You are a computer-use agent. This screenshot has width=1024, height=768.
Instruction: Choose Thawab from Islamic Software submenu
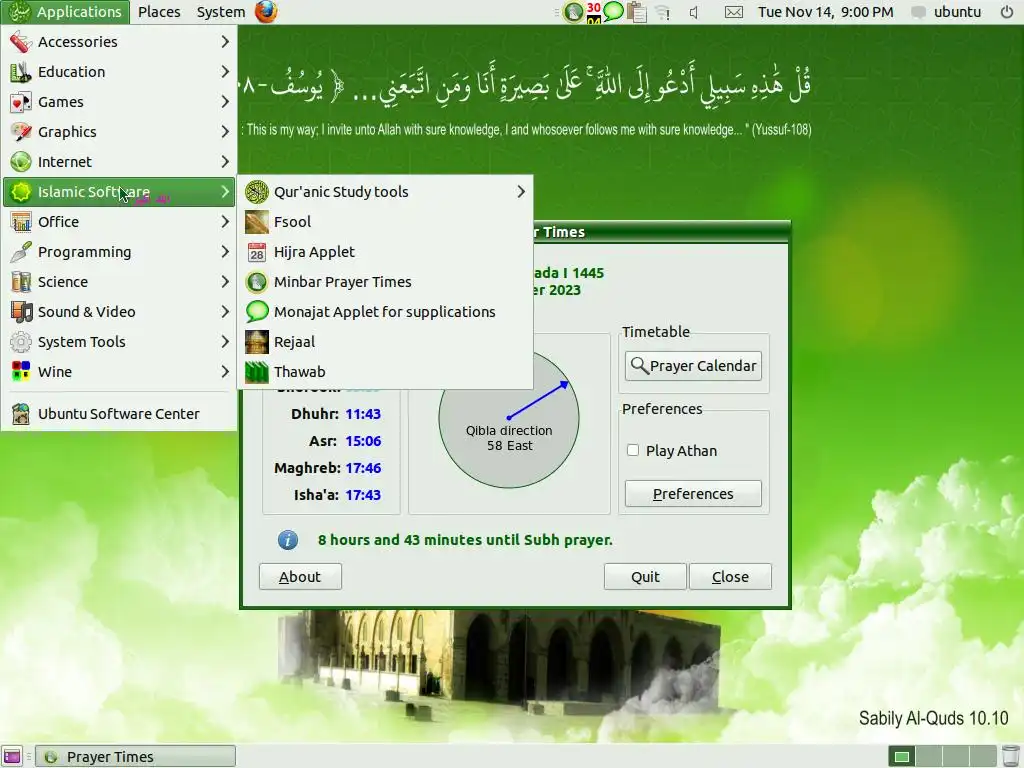tap(385, 372)
